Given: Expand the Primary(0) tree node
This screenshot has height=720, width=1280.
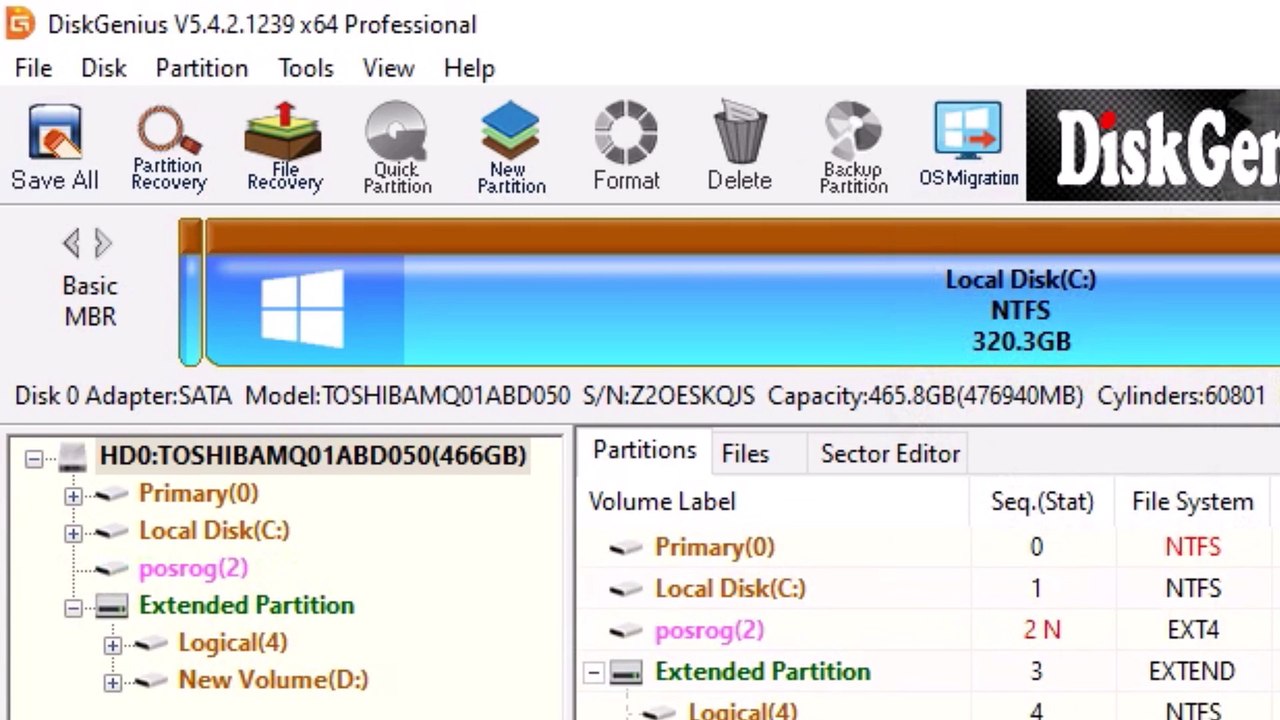Looking at the screenshot, I should tap(73, 495).
